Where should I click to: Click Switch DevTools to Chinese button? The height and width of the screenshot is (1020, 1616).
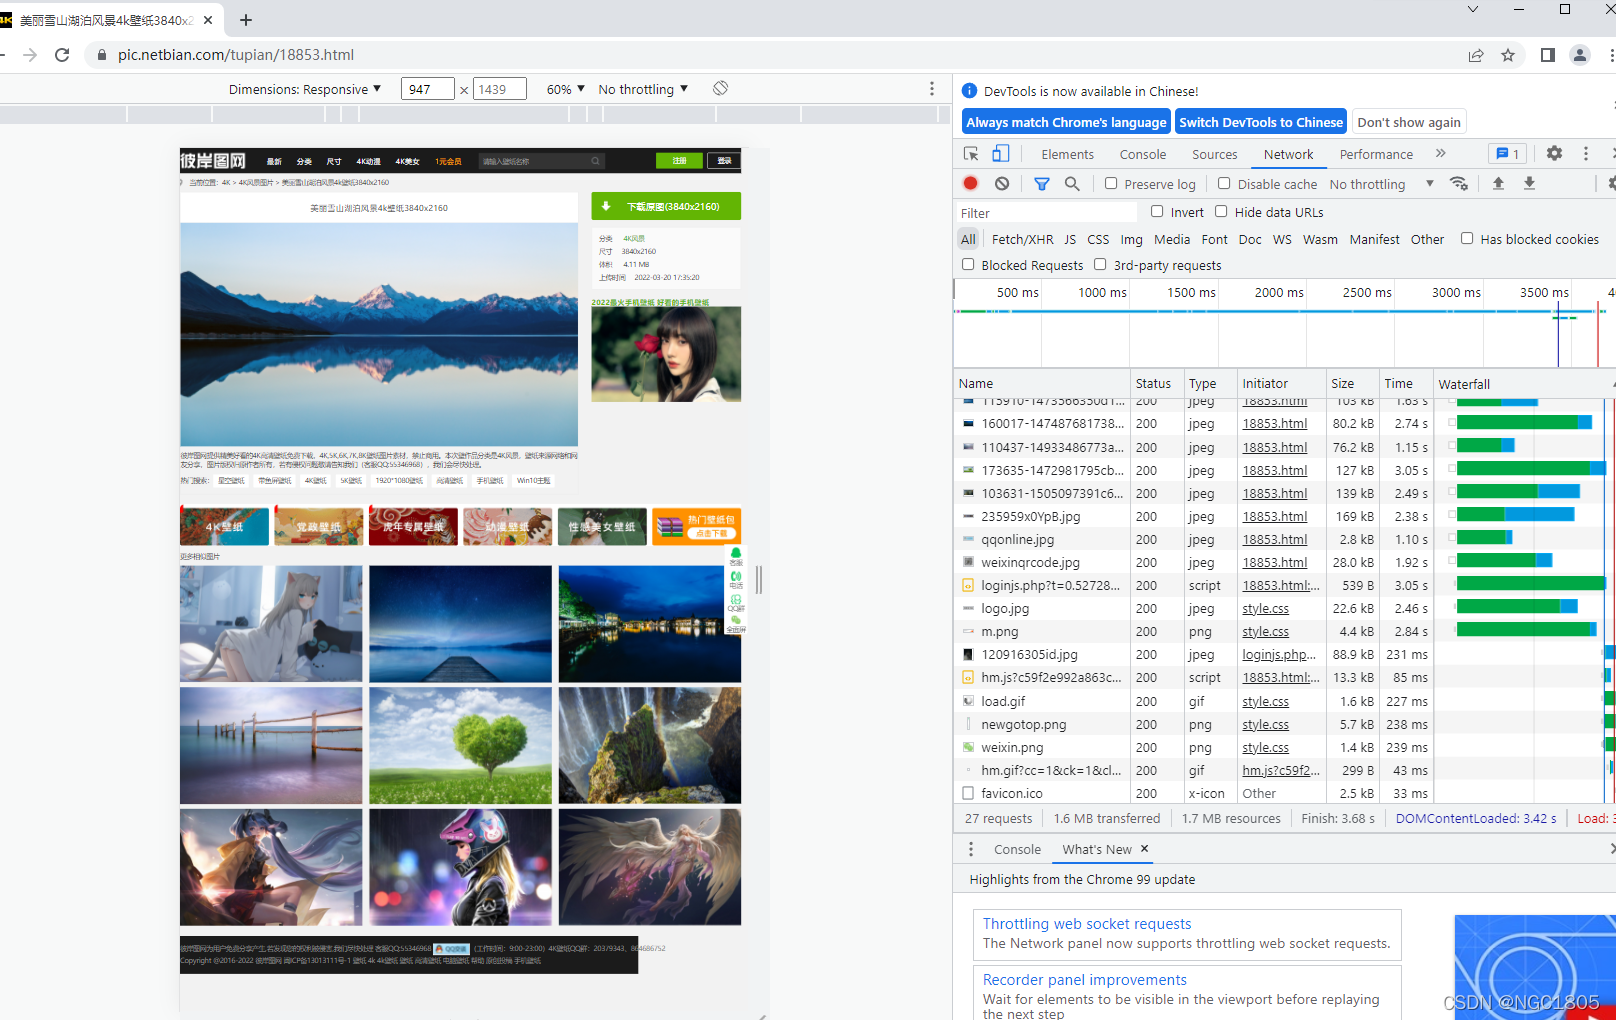click(1261, 122)
